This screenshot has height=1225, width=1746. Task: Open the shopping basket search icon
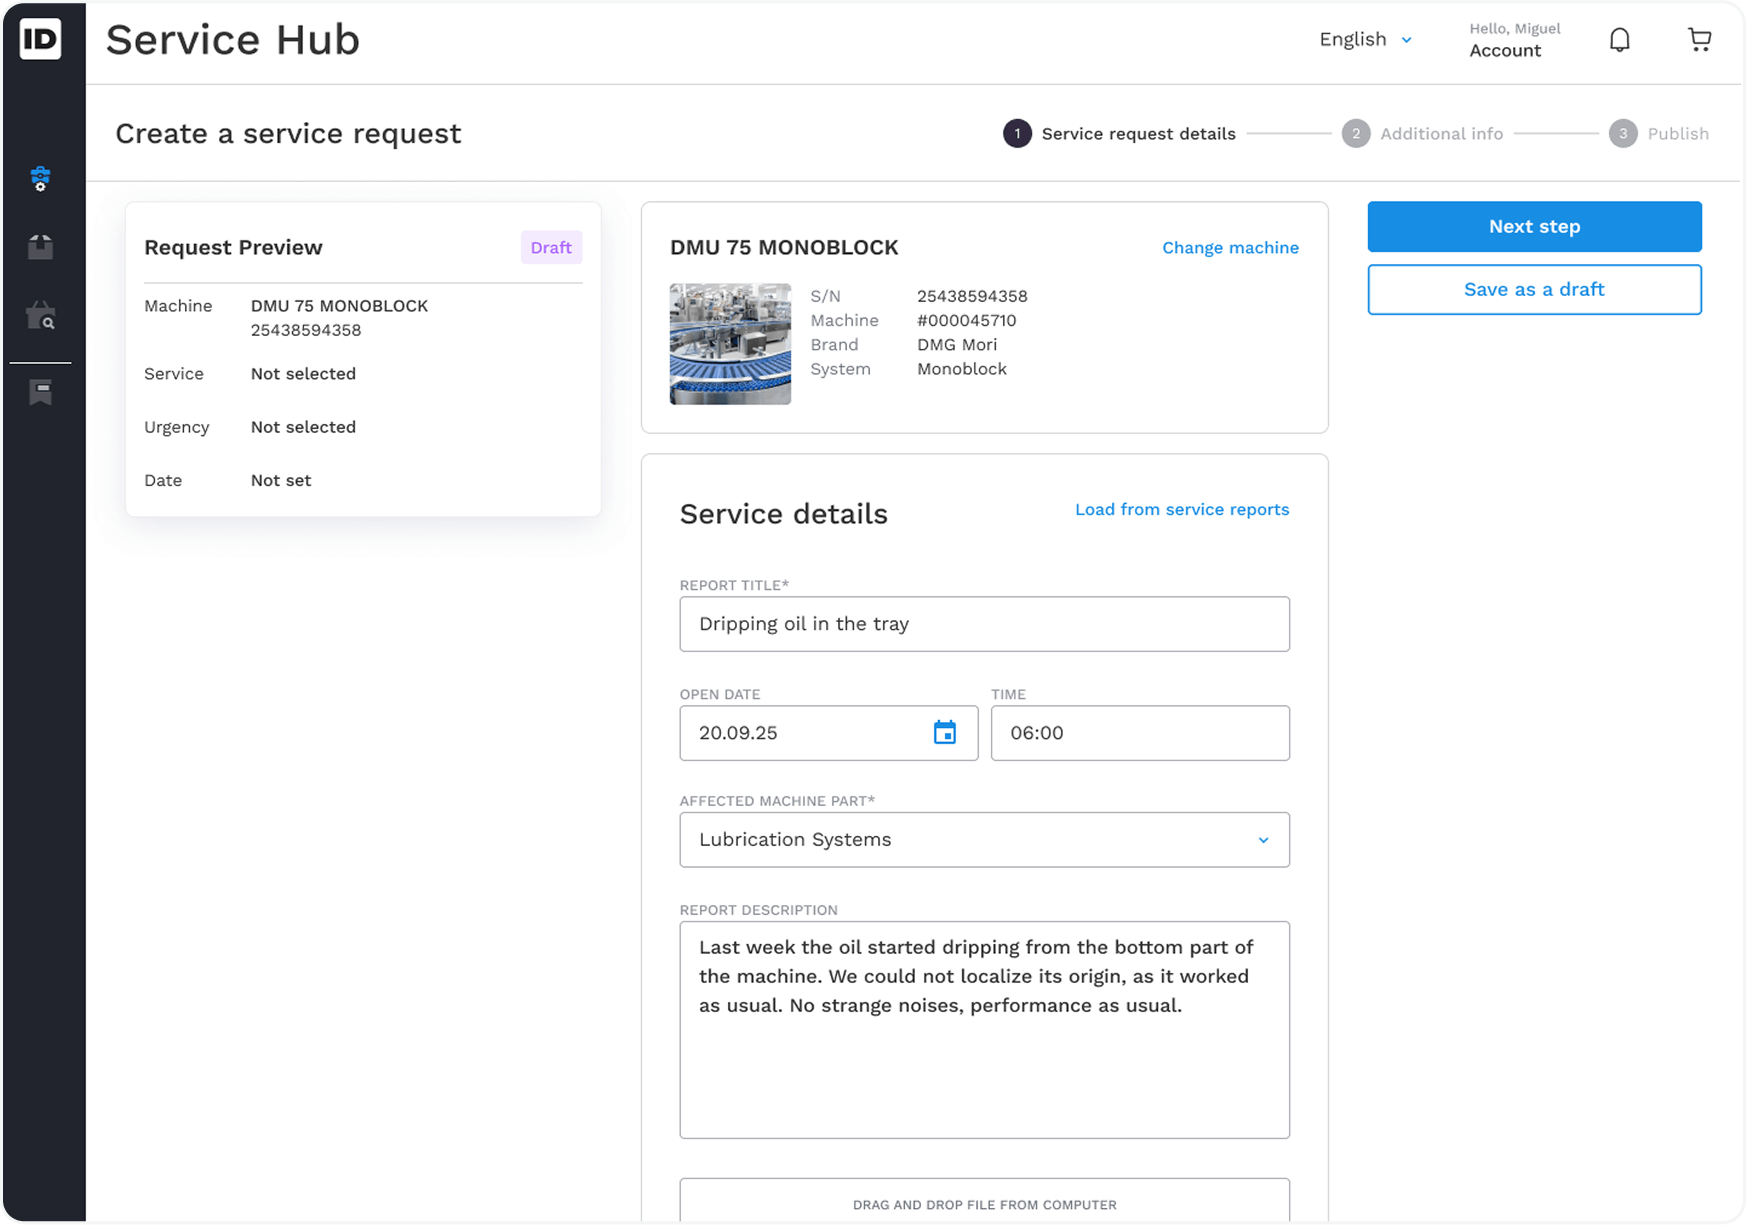click(x=41, y=317)
